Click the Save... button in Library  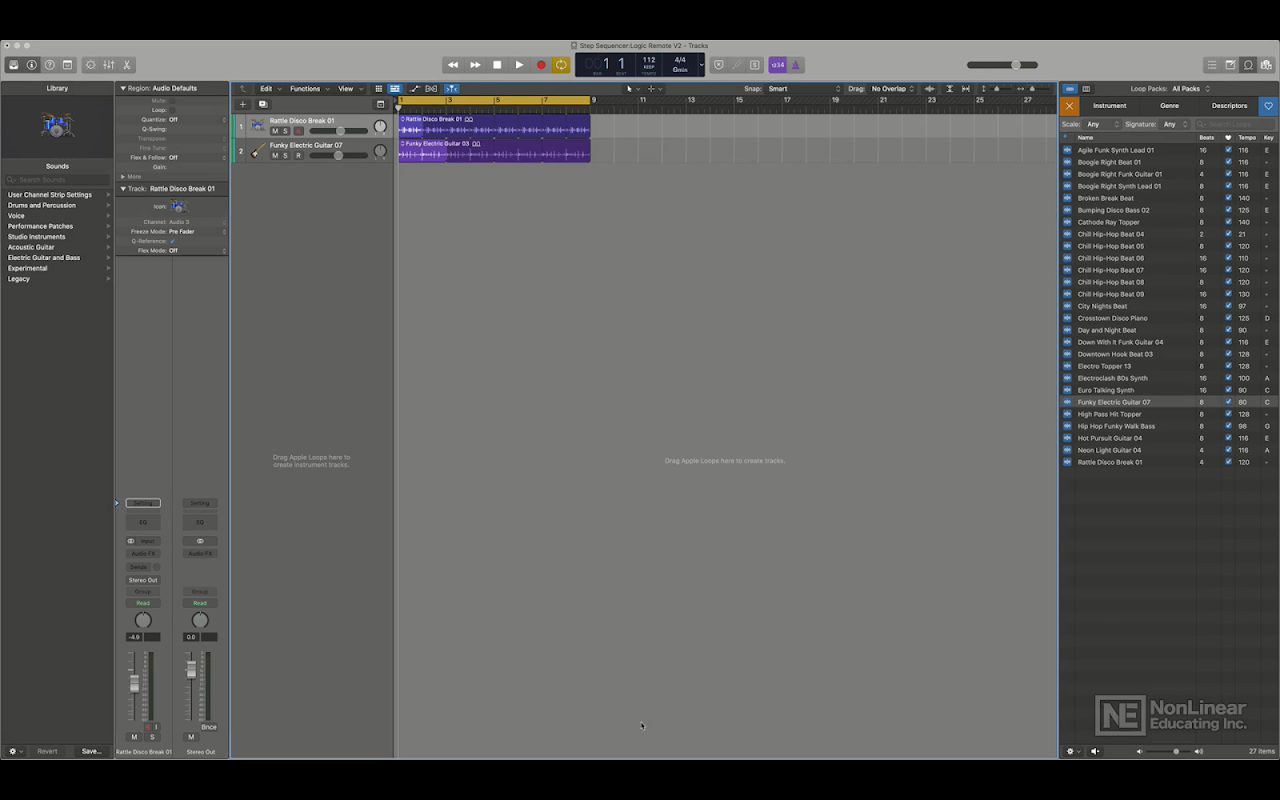click(91, 751)
